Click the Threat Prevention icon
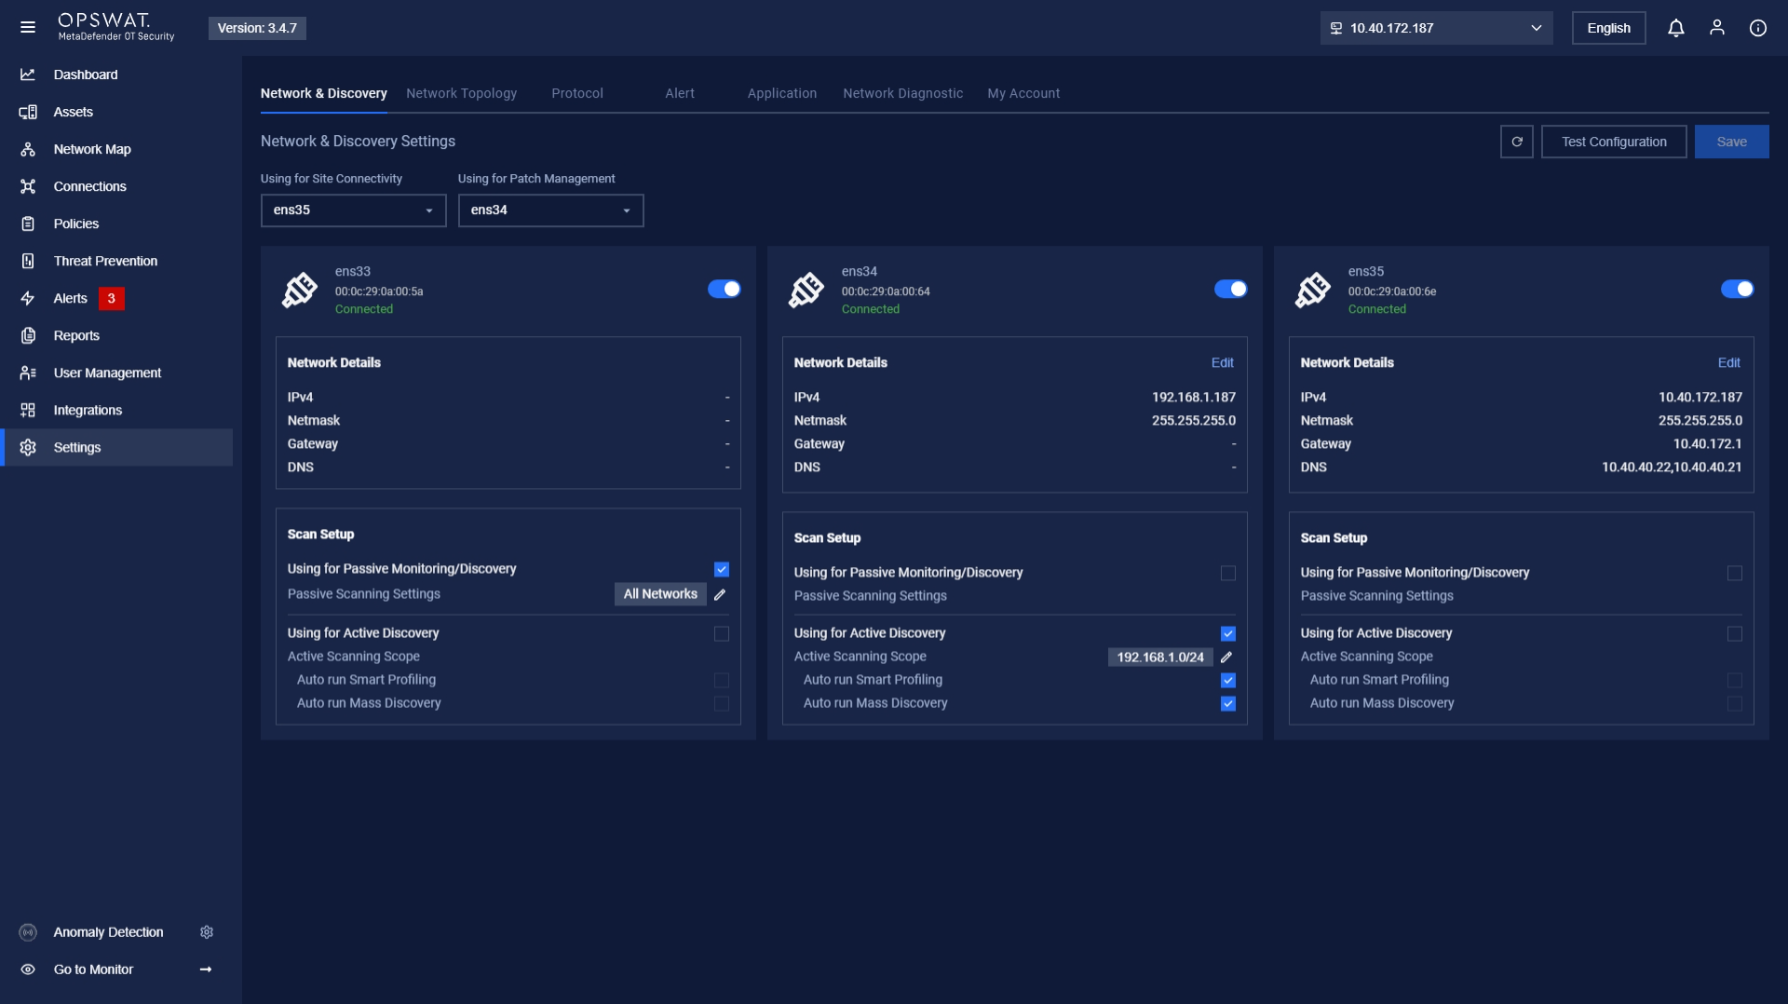The height and width of the screenshot is (1004, 1788). [28, 261]
